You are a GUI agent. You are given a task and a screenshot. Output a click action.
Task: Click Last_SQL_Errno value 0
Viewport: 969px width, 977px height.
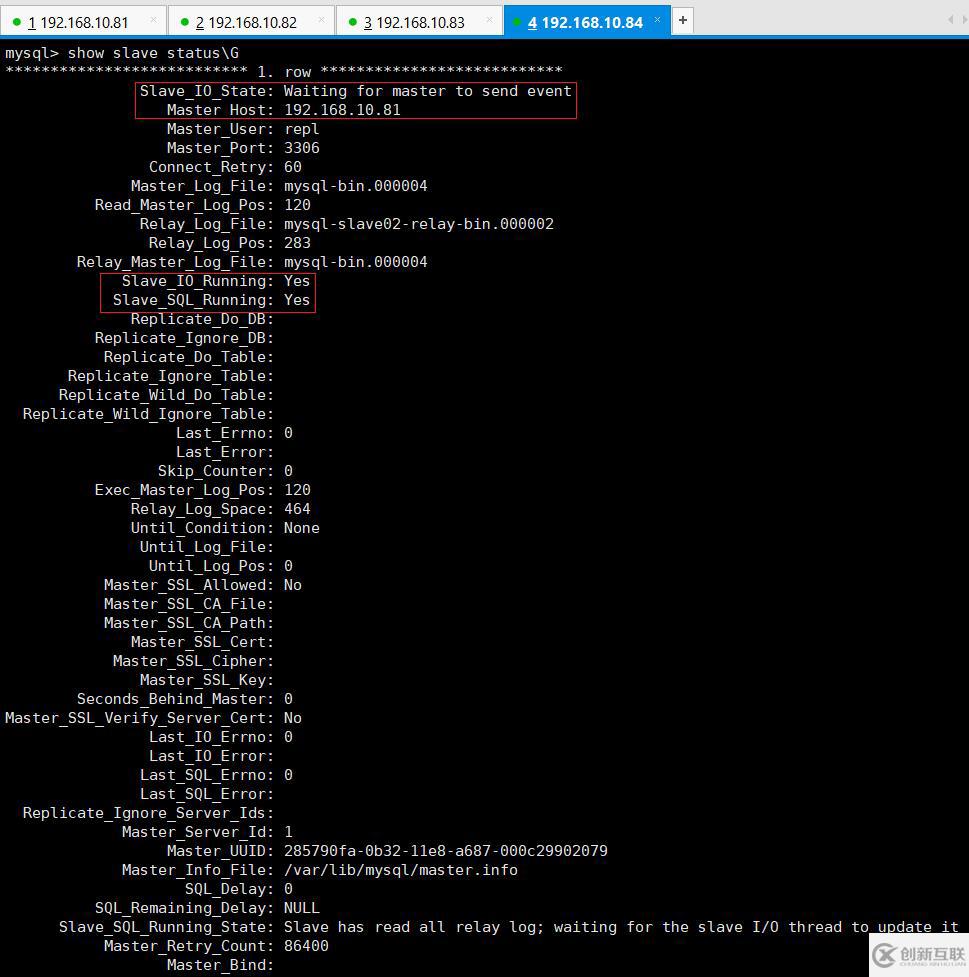pos(288,775)
